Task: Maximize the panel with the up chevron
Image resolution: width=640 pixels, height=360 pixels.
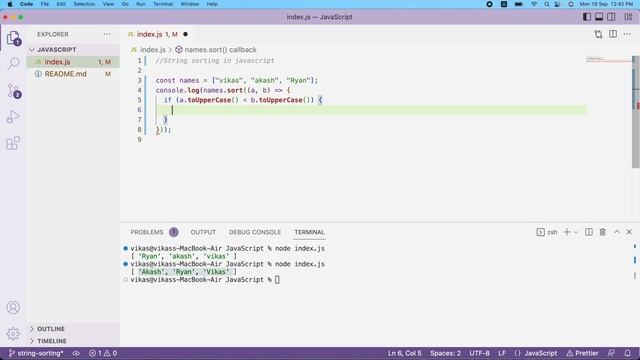Action: click(x=617, y=232)
